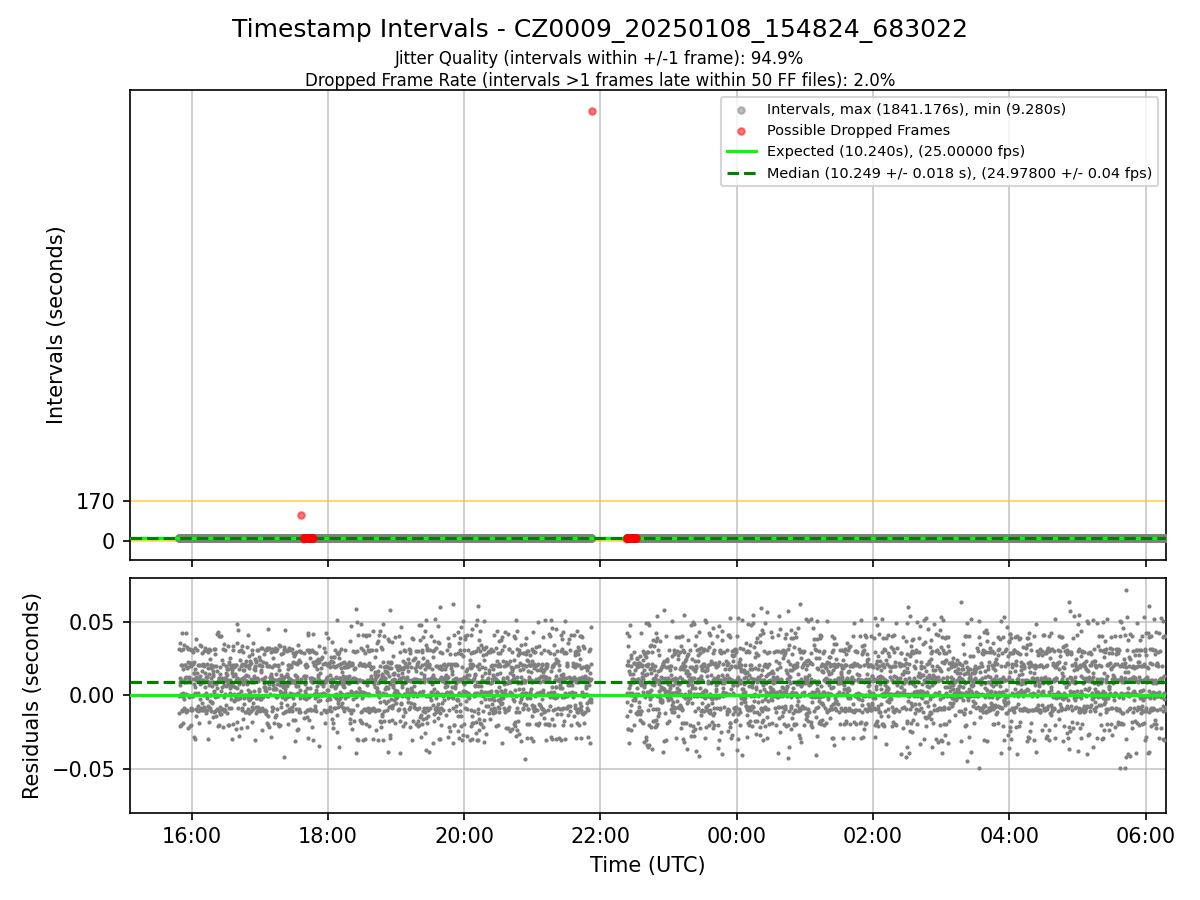Click the '04:00' x-axis tick label
This screenshot has width=1200, height=900.
[x=1009, y=834]
